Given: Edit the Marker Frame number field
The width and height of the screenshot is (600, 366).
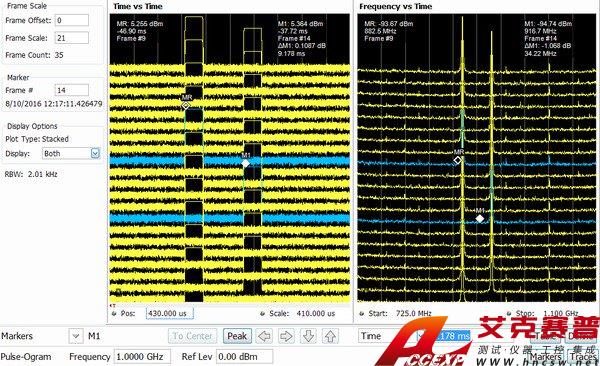Looking at the screenshot, I should [x=72, y=90].
